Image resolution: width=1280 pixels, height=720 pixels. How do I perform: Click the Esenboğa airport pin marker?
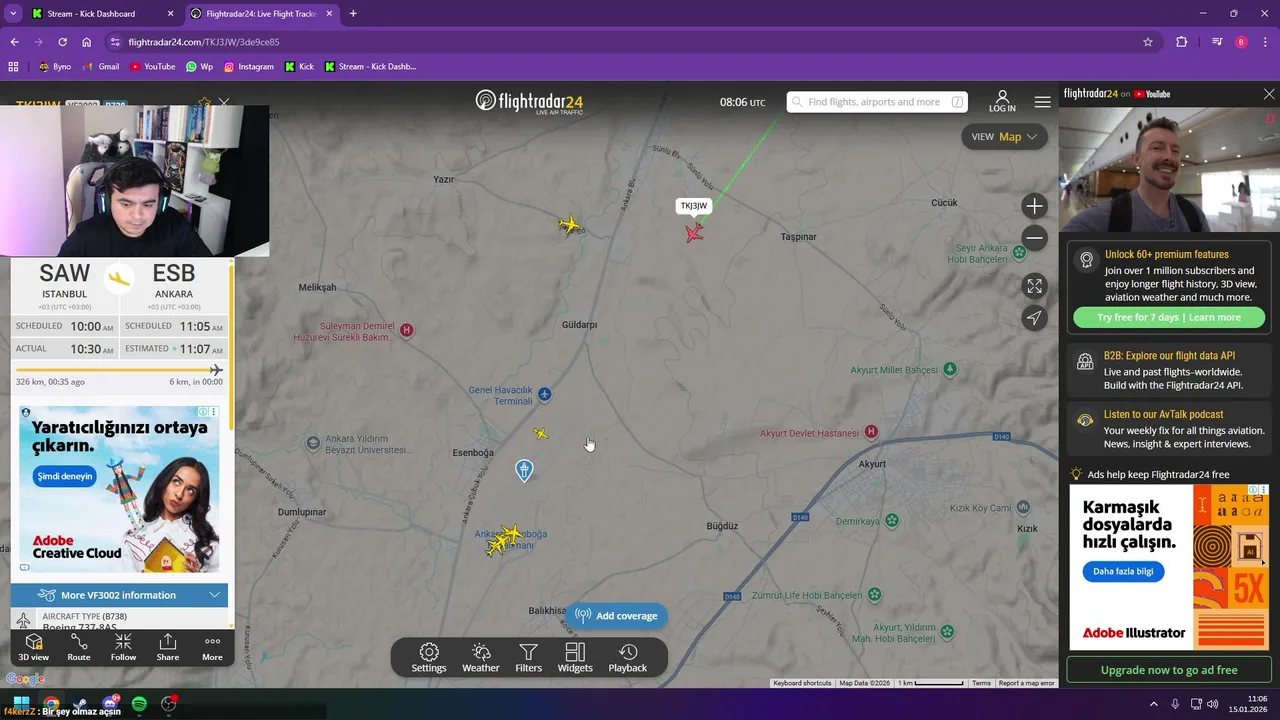(x=524, y=470)
